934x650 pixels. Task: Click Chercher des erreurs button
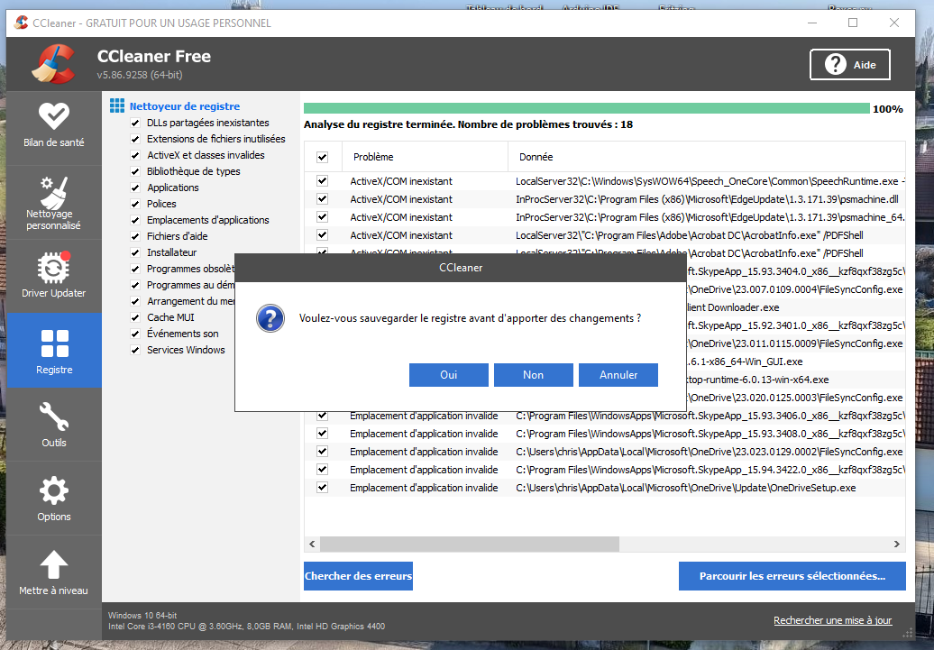pyautogui.click(x=358, y=576)
